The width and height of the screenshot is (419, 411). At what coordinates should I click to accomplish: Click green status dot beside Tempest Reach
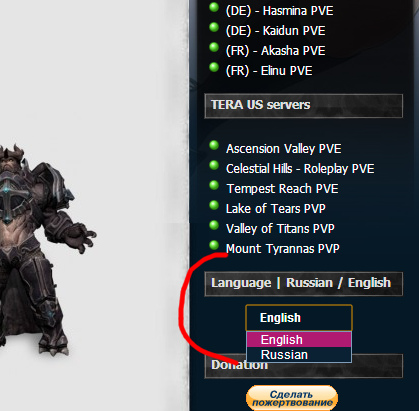click(x=214, y=185)
